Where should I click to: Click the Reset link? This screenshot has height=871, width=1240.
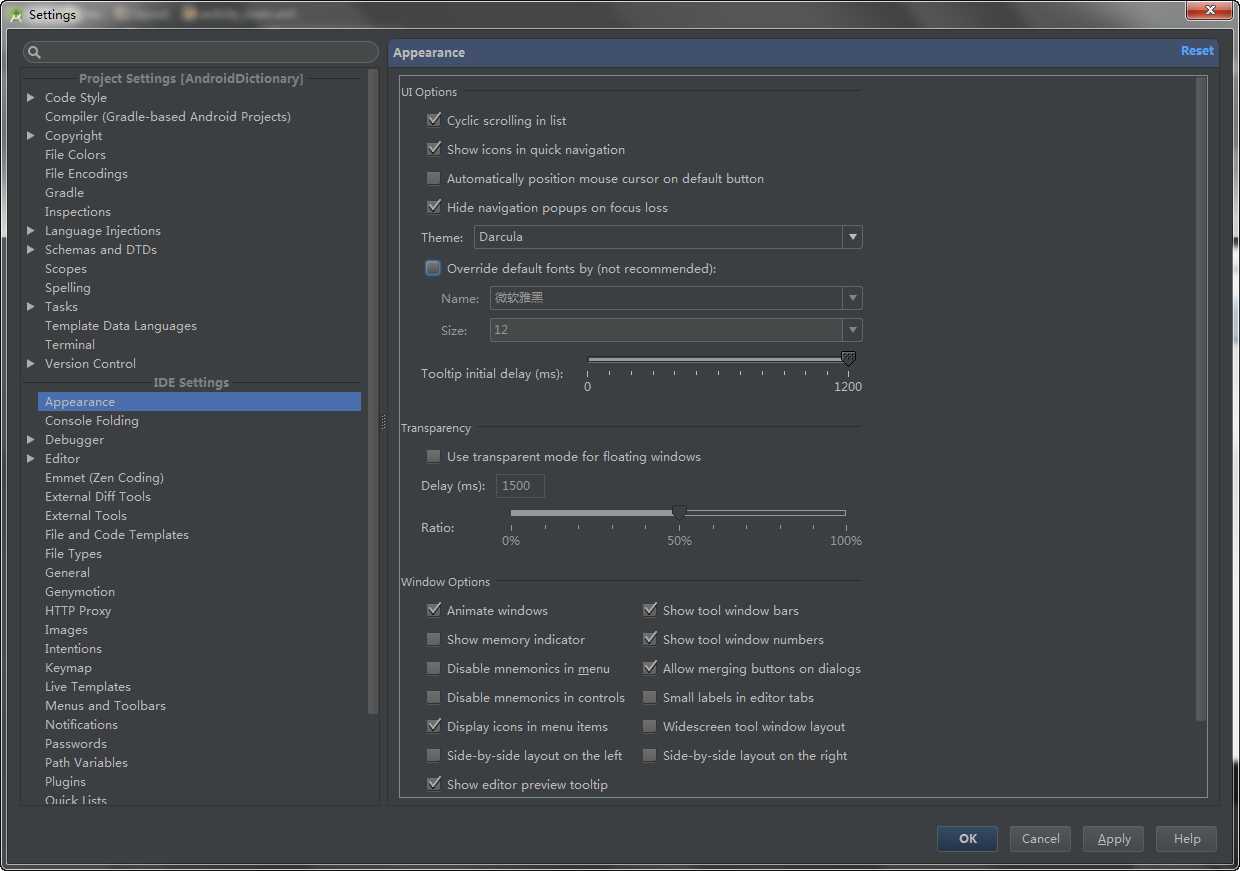[x=1197, y=51]
